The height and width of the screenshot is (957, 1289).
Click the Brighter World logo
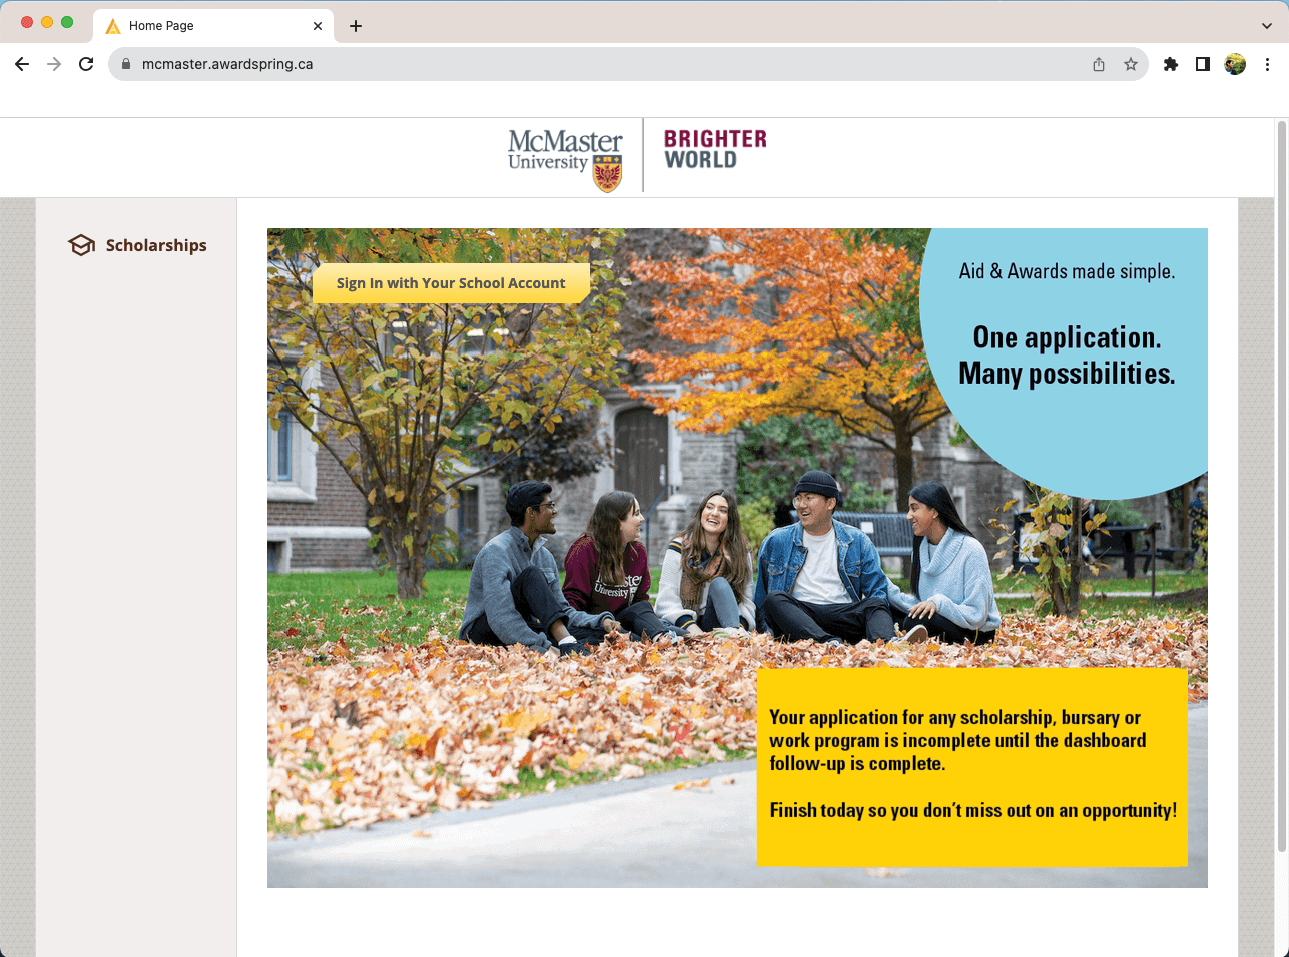(x=715, y=150)
